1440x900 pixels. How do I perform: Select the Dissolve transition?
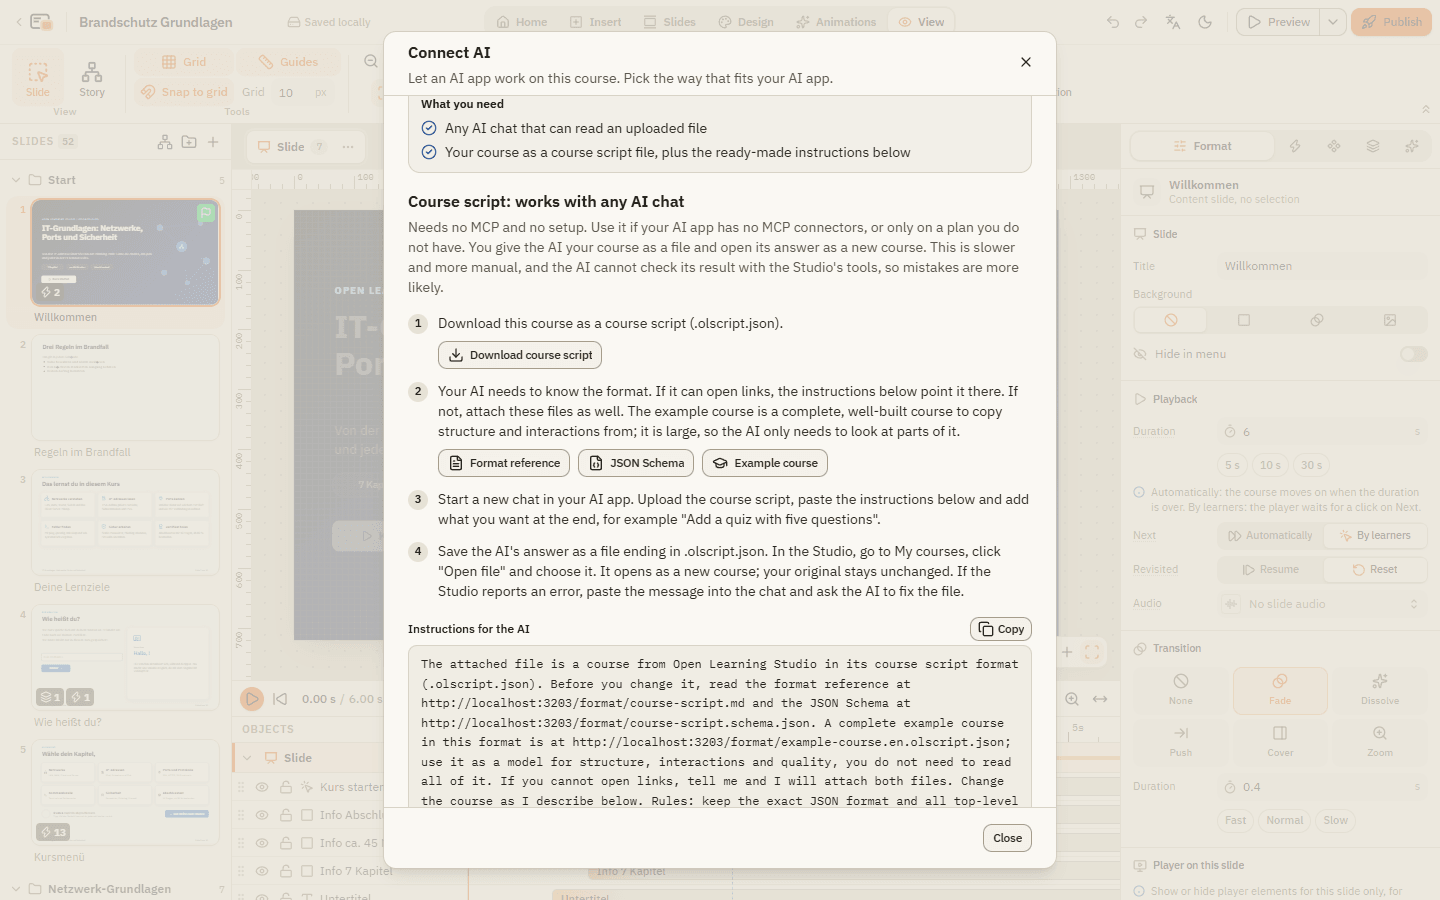click(1380, 690)
